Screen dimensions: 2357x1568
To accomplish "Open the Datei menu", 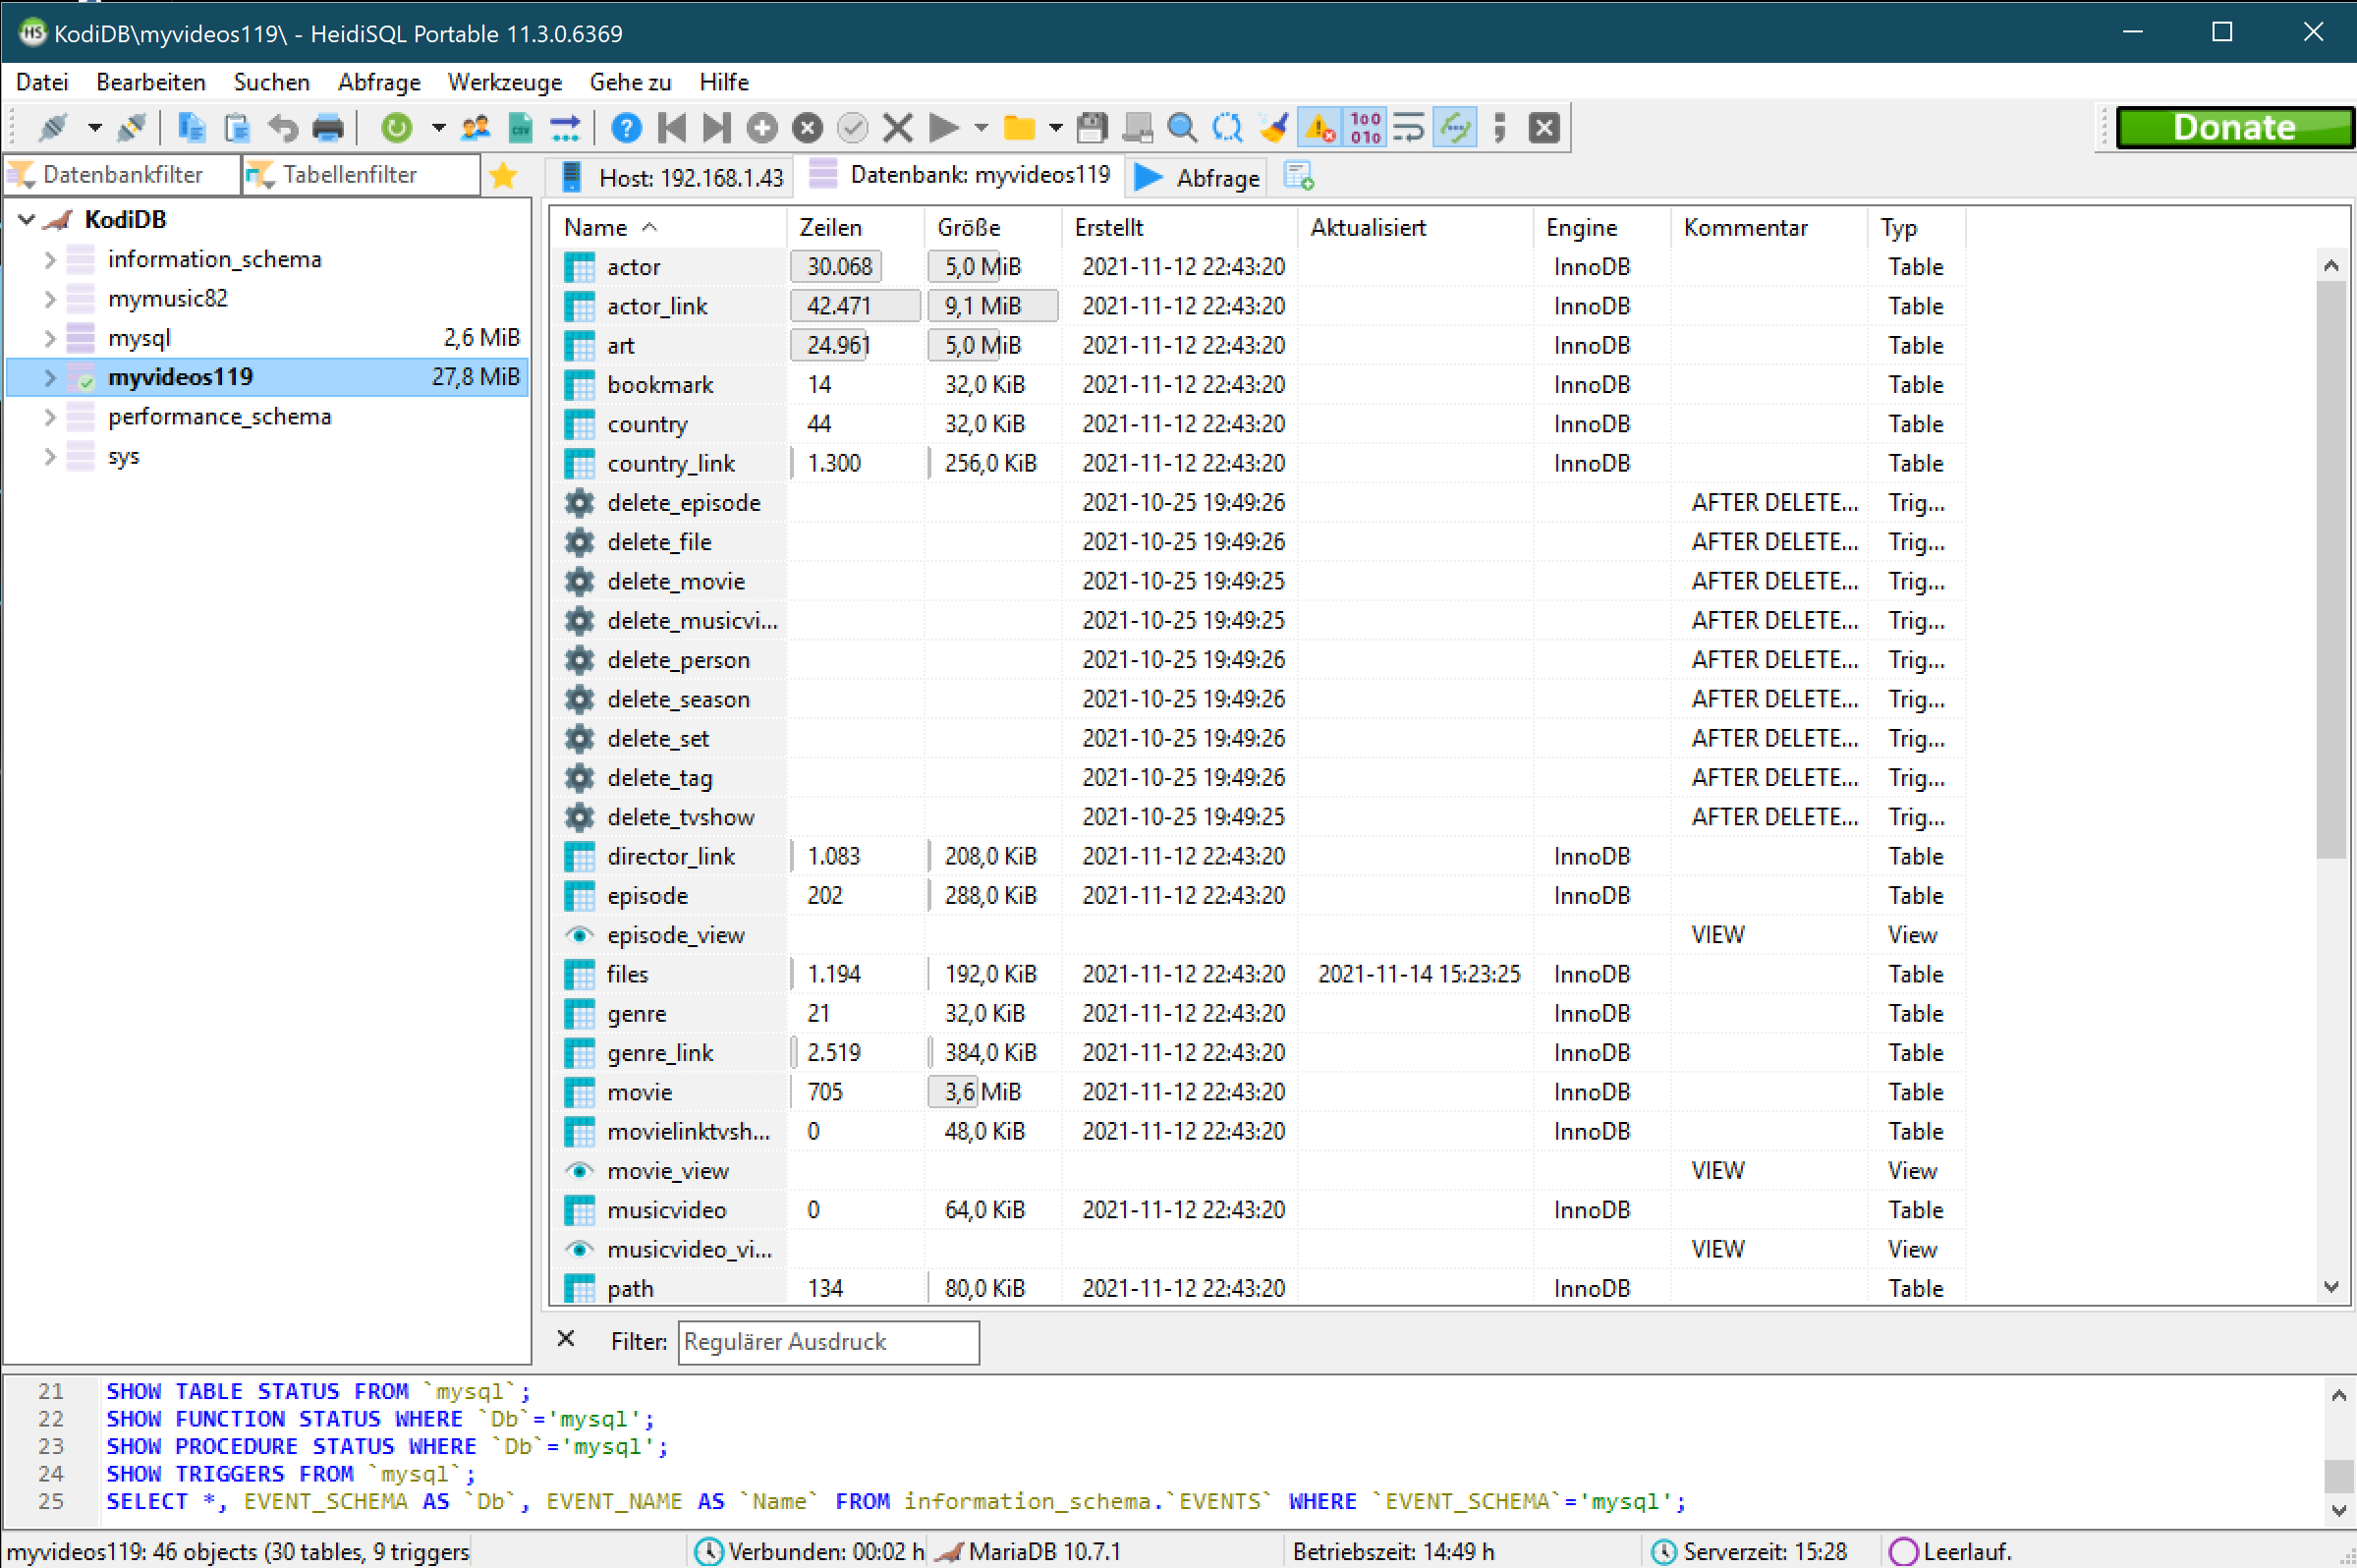I will (x=42, y=82).
